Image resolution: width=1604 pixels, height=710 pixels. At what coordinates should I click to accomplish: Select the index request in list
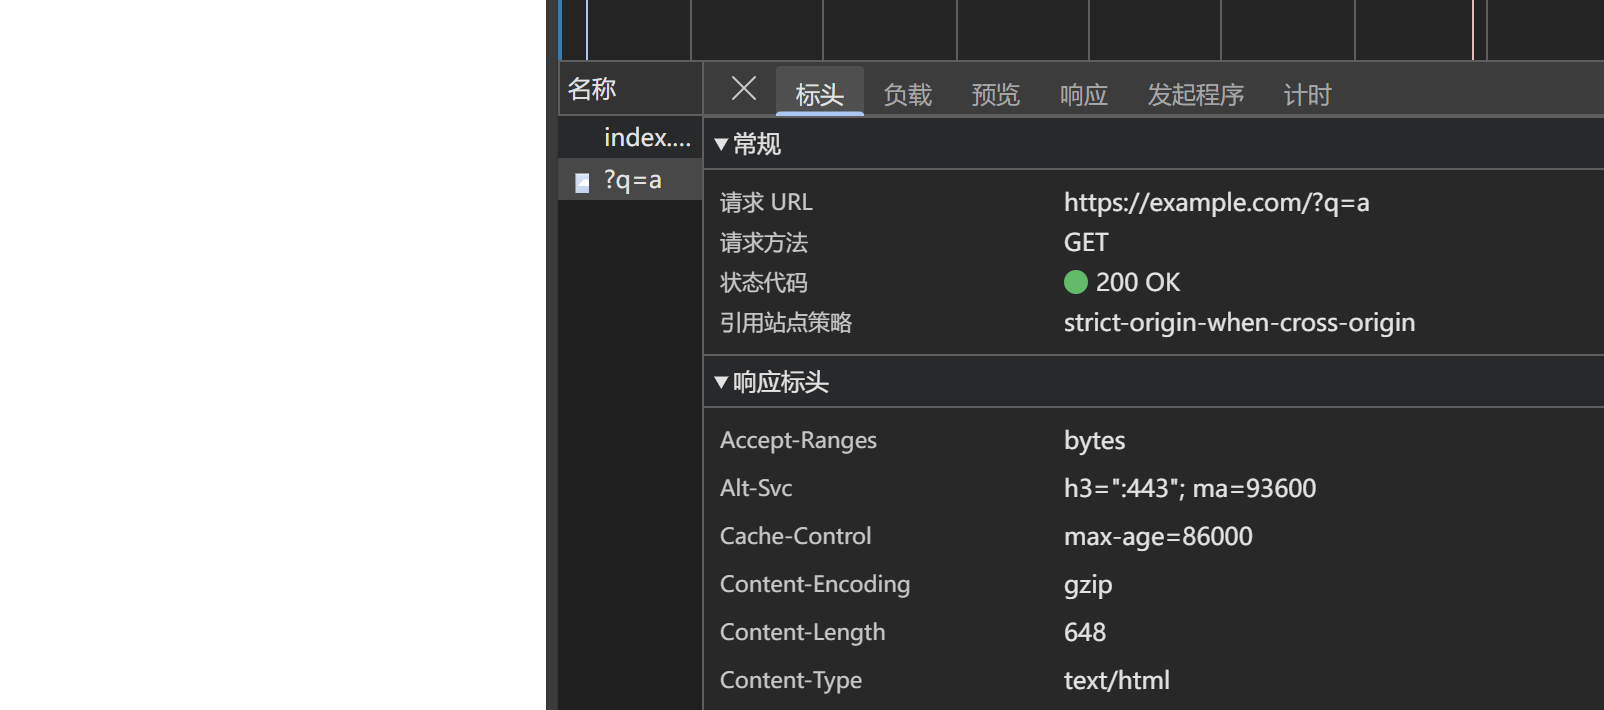coord(646,138)
